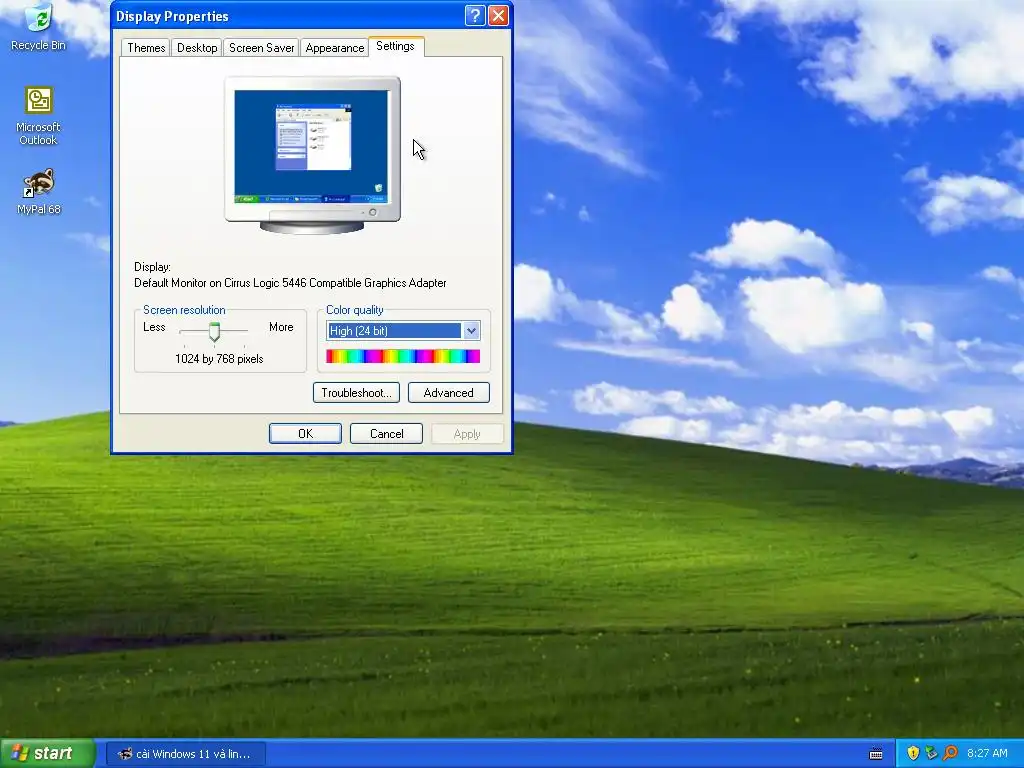Click the Screen resolution slider thumb
1024x768 pixels.
(214, 332)
